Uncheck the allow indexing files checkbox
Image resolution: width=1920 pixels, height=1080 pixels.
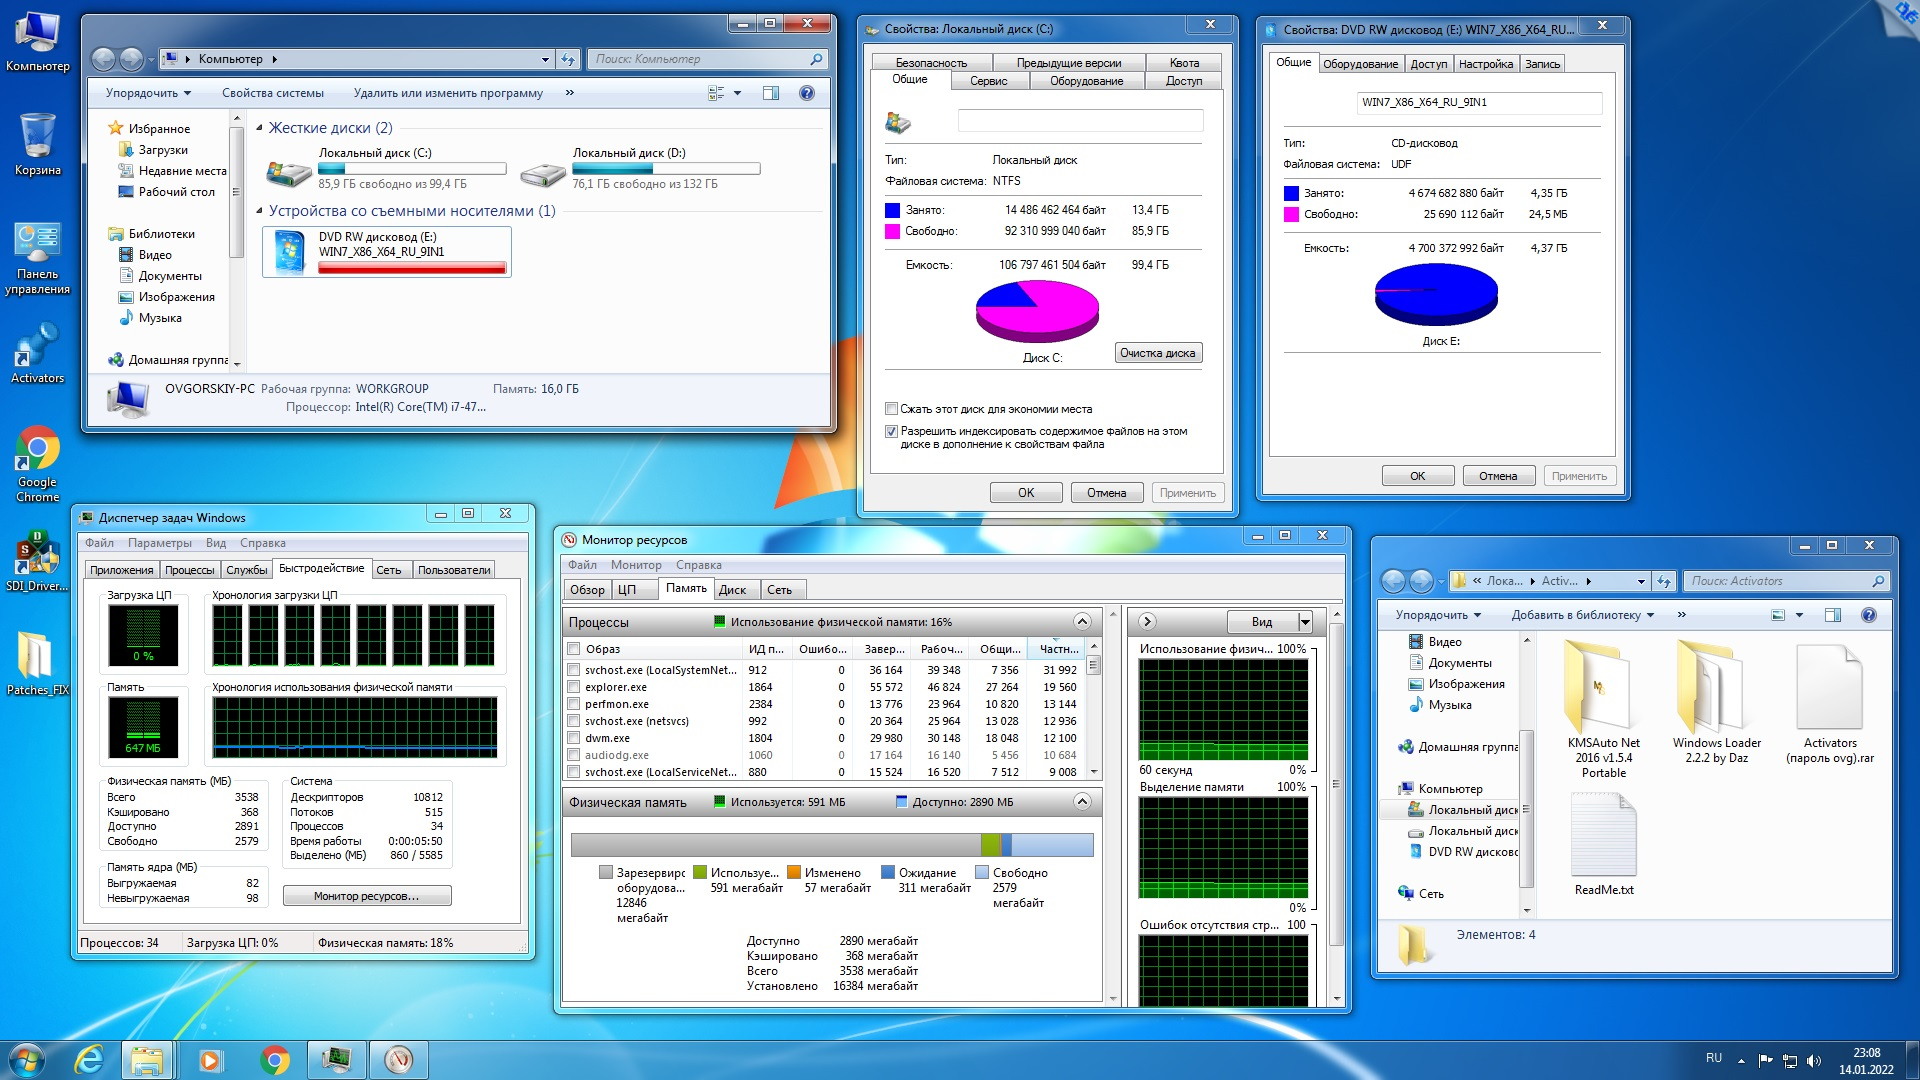click(891, 432)
